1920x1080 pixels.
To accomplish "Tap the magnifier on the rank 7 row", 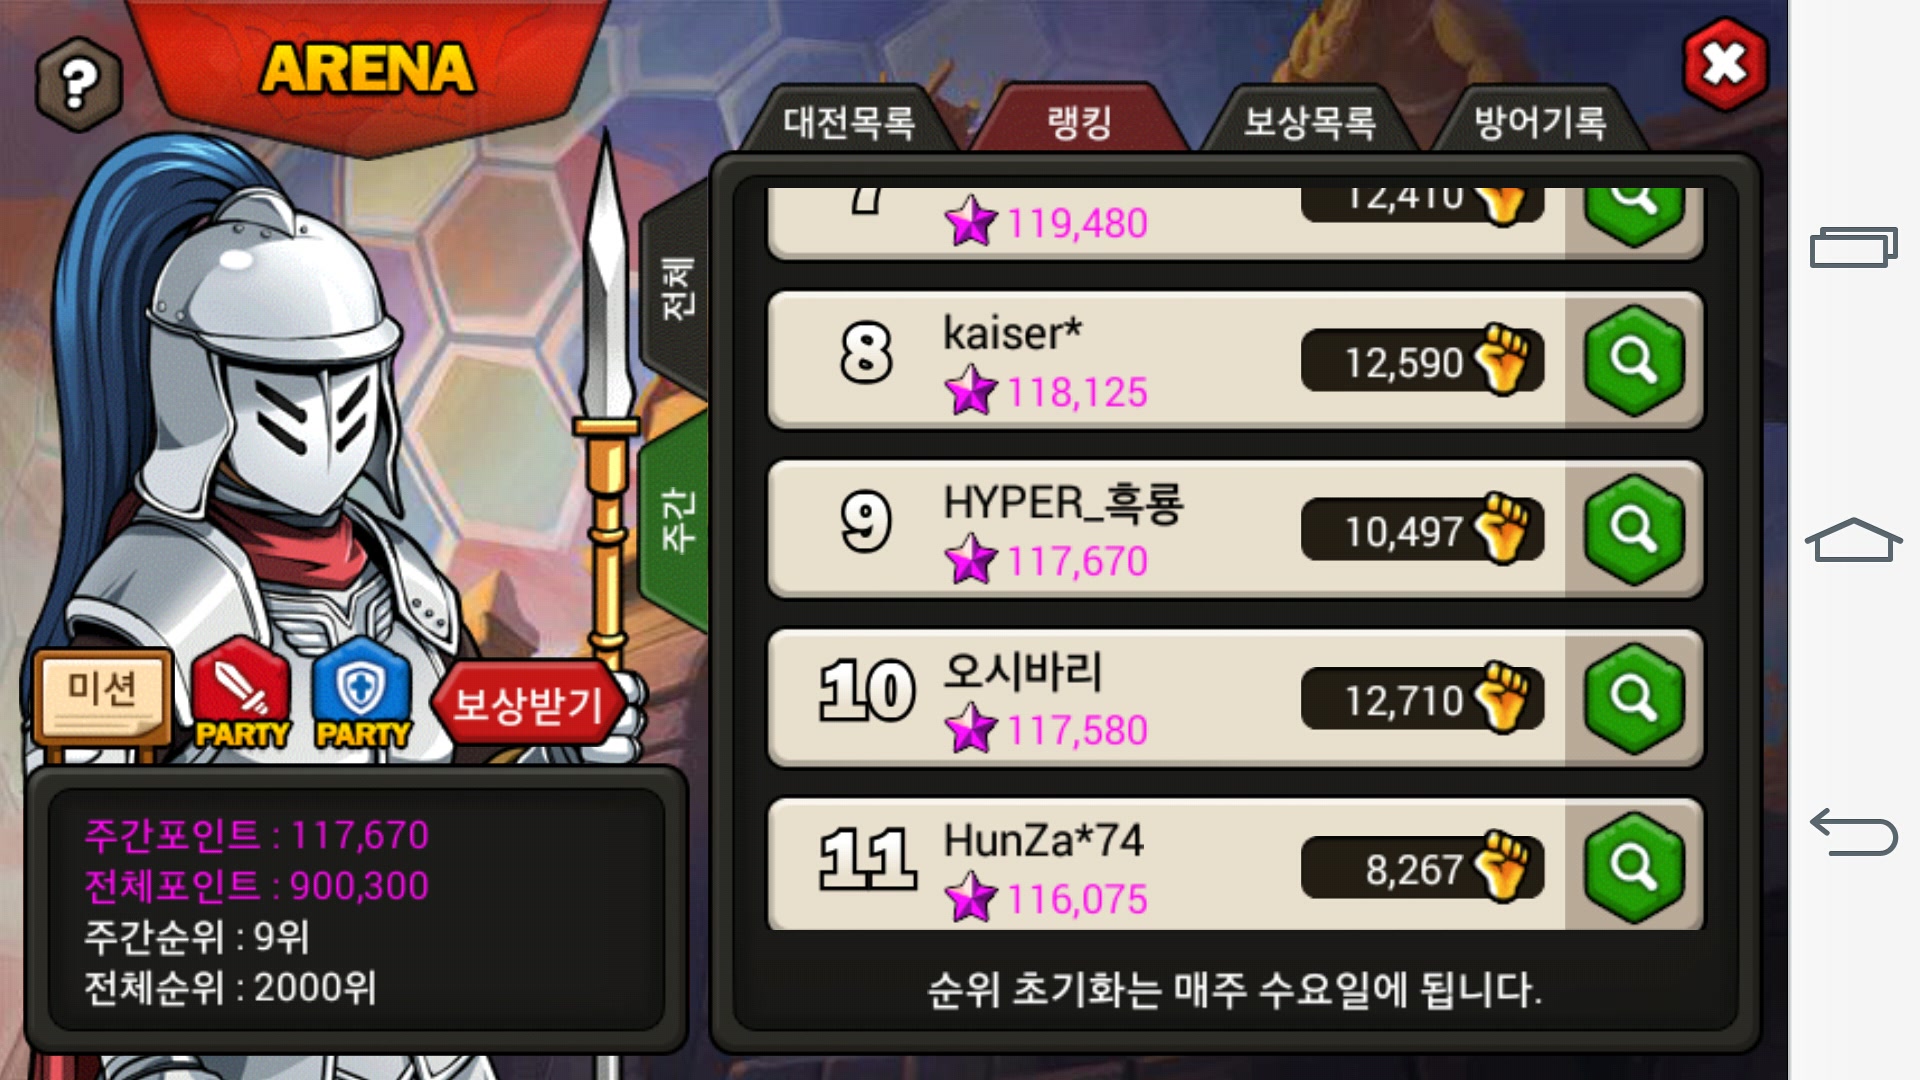I will point(1634,214).
